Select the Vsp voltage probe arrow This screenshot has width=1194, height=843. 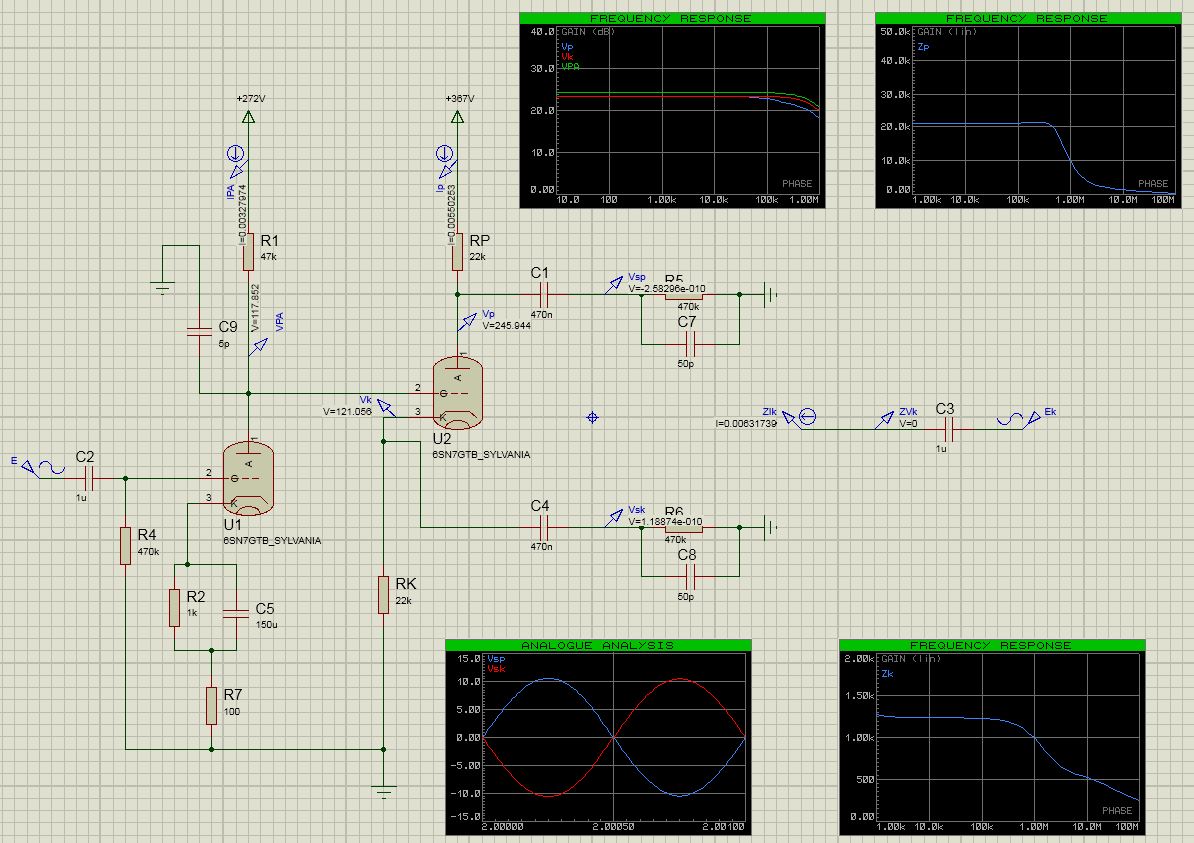(614, 285)
